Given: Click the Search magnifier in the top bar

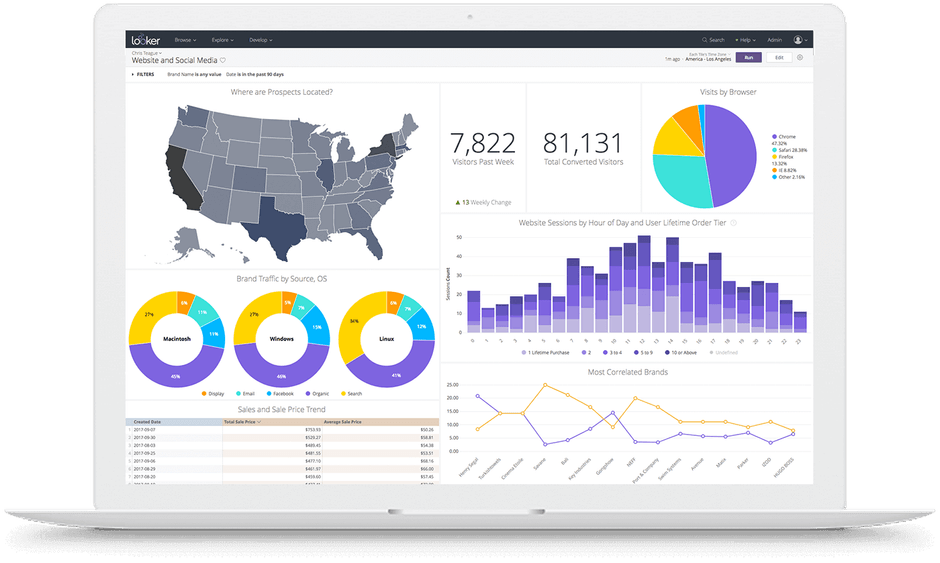Looking at the screenshot, I should 715,40.
